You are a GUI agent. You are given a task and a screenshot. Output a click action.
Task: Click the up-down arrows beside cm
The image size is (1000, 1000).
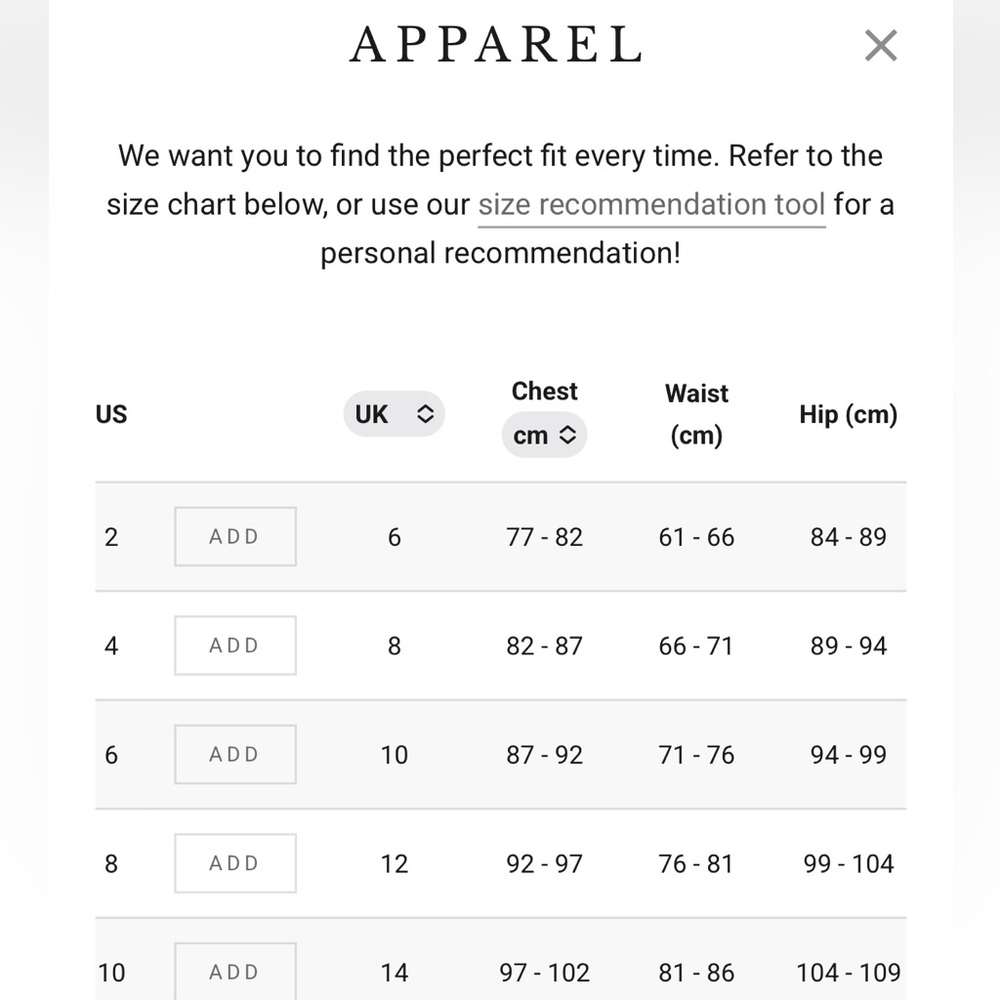click(x=568, y=435)
